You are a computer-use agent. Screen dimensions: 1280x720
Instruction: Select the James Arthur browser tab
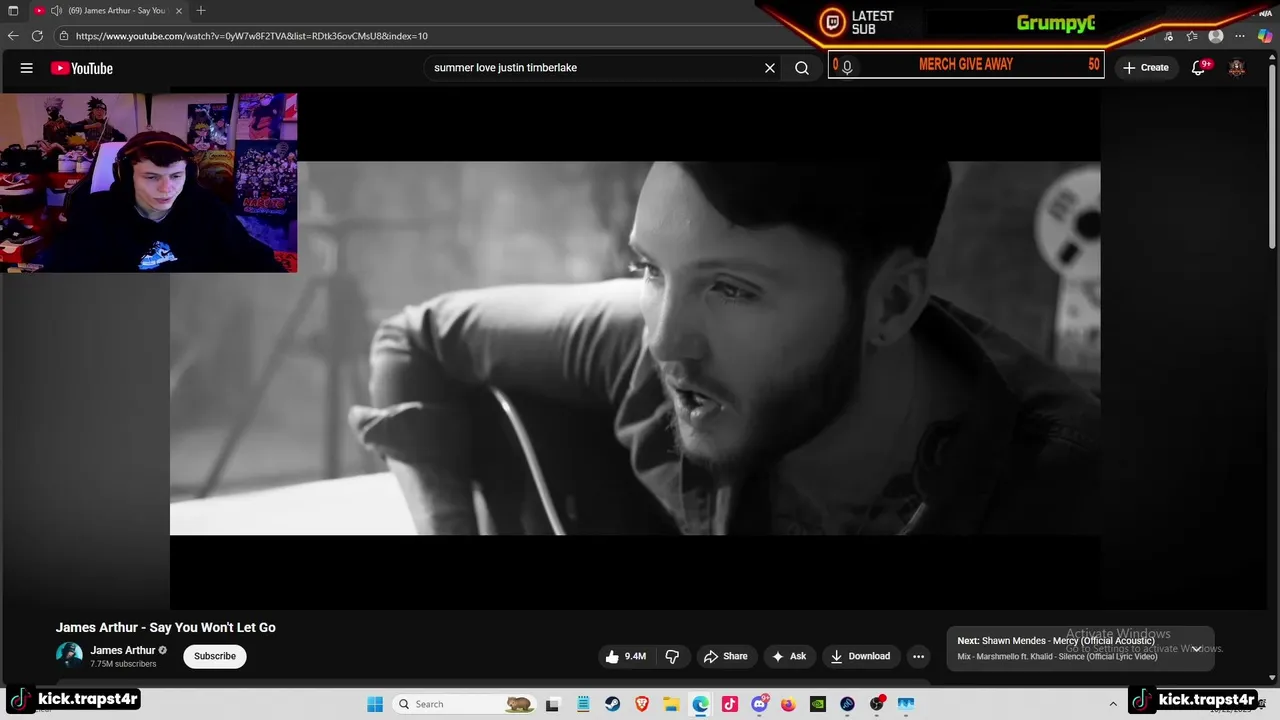[x=108, y=10]
